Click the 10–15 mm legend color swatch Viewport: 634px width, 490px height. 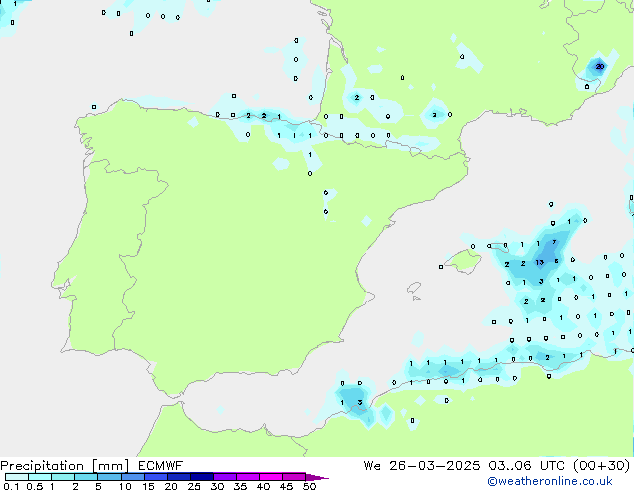coord(132,477)
